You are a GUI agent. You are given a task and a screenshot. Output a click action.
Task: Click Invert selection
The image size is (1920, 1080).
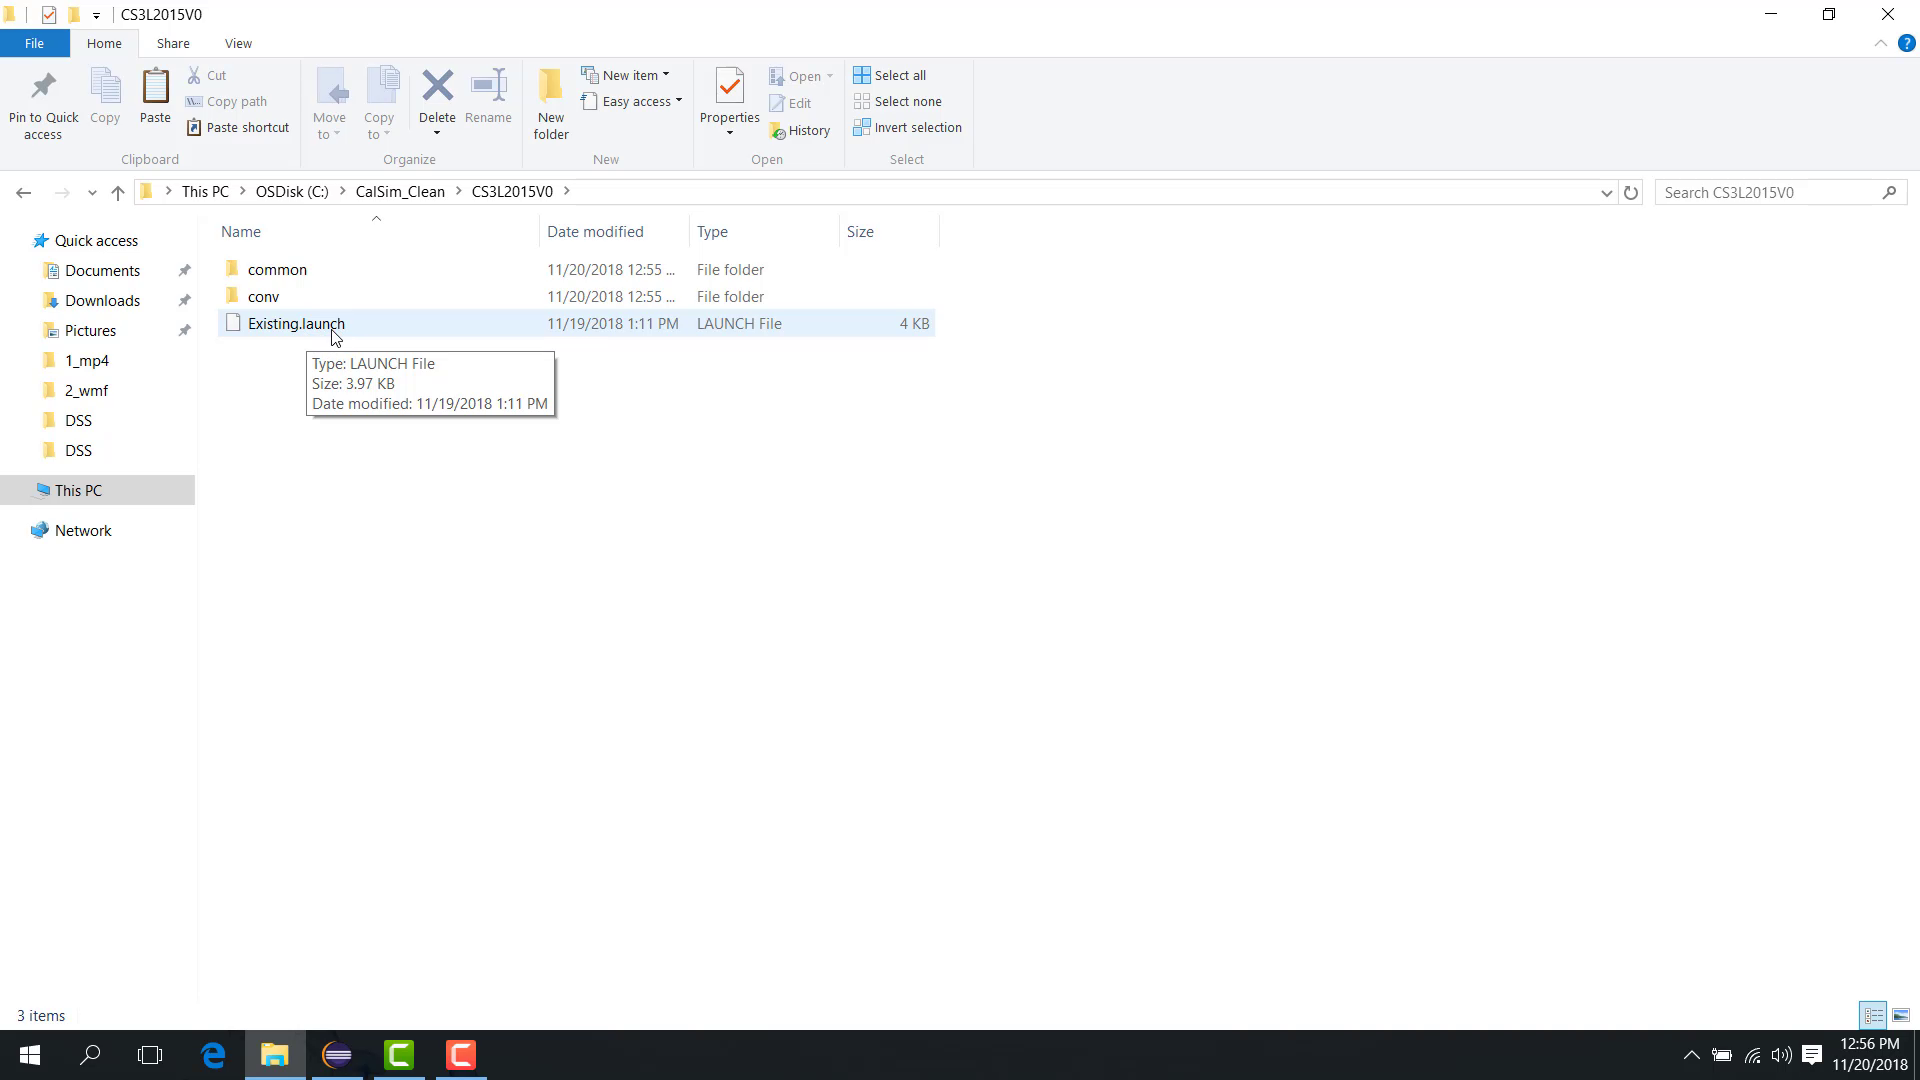point(908,127)
